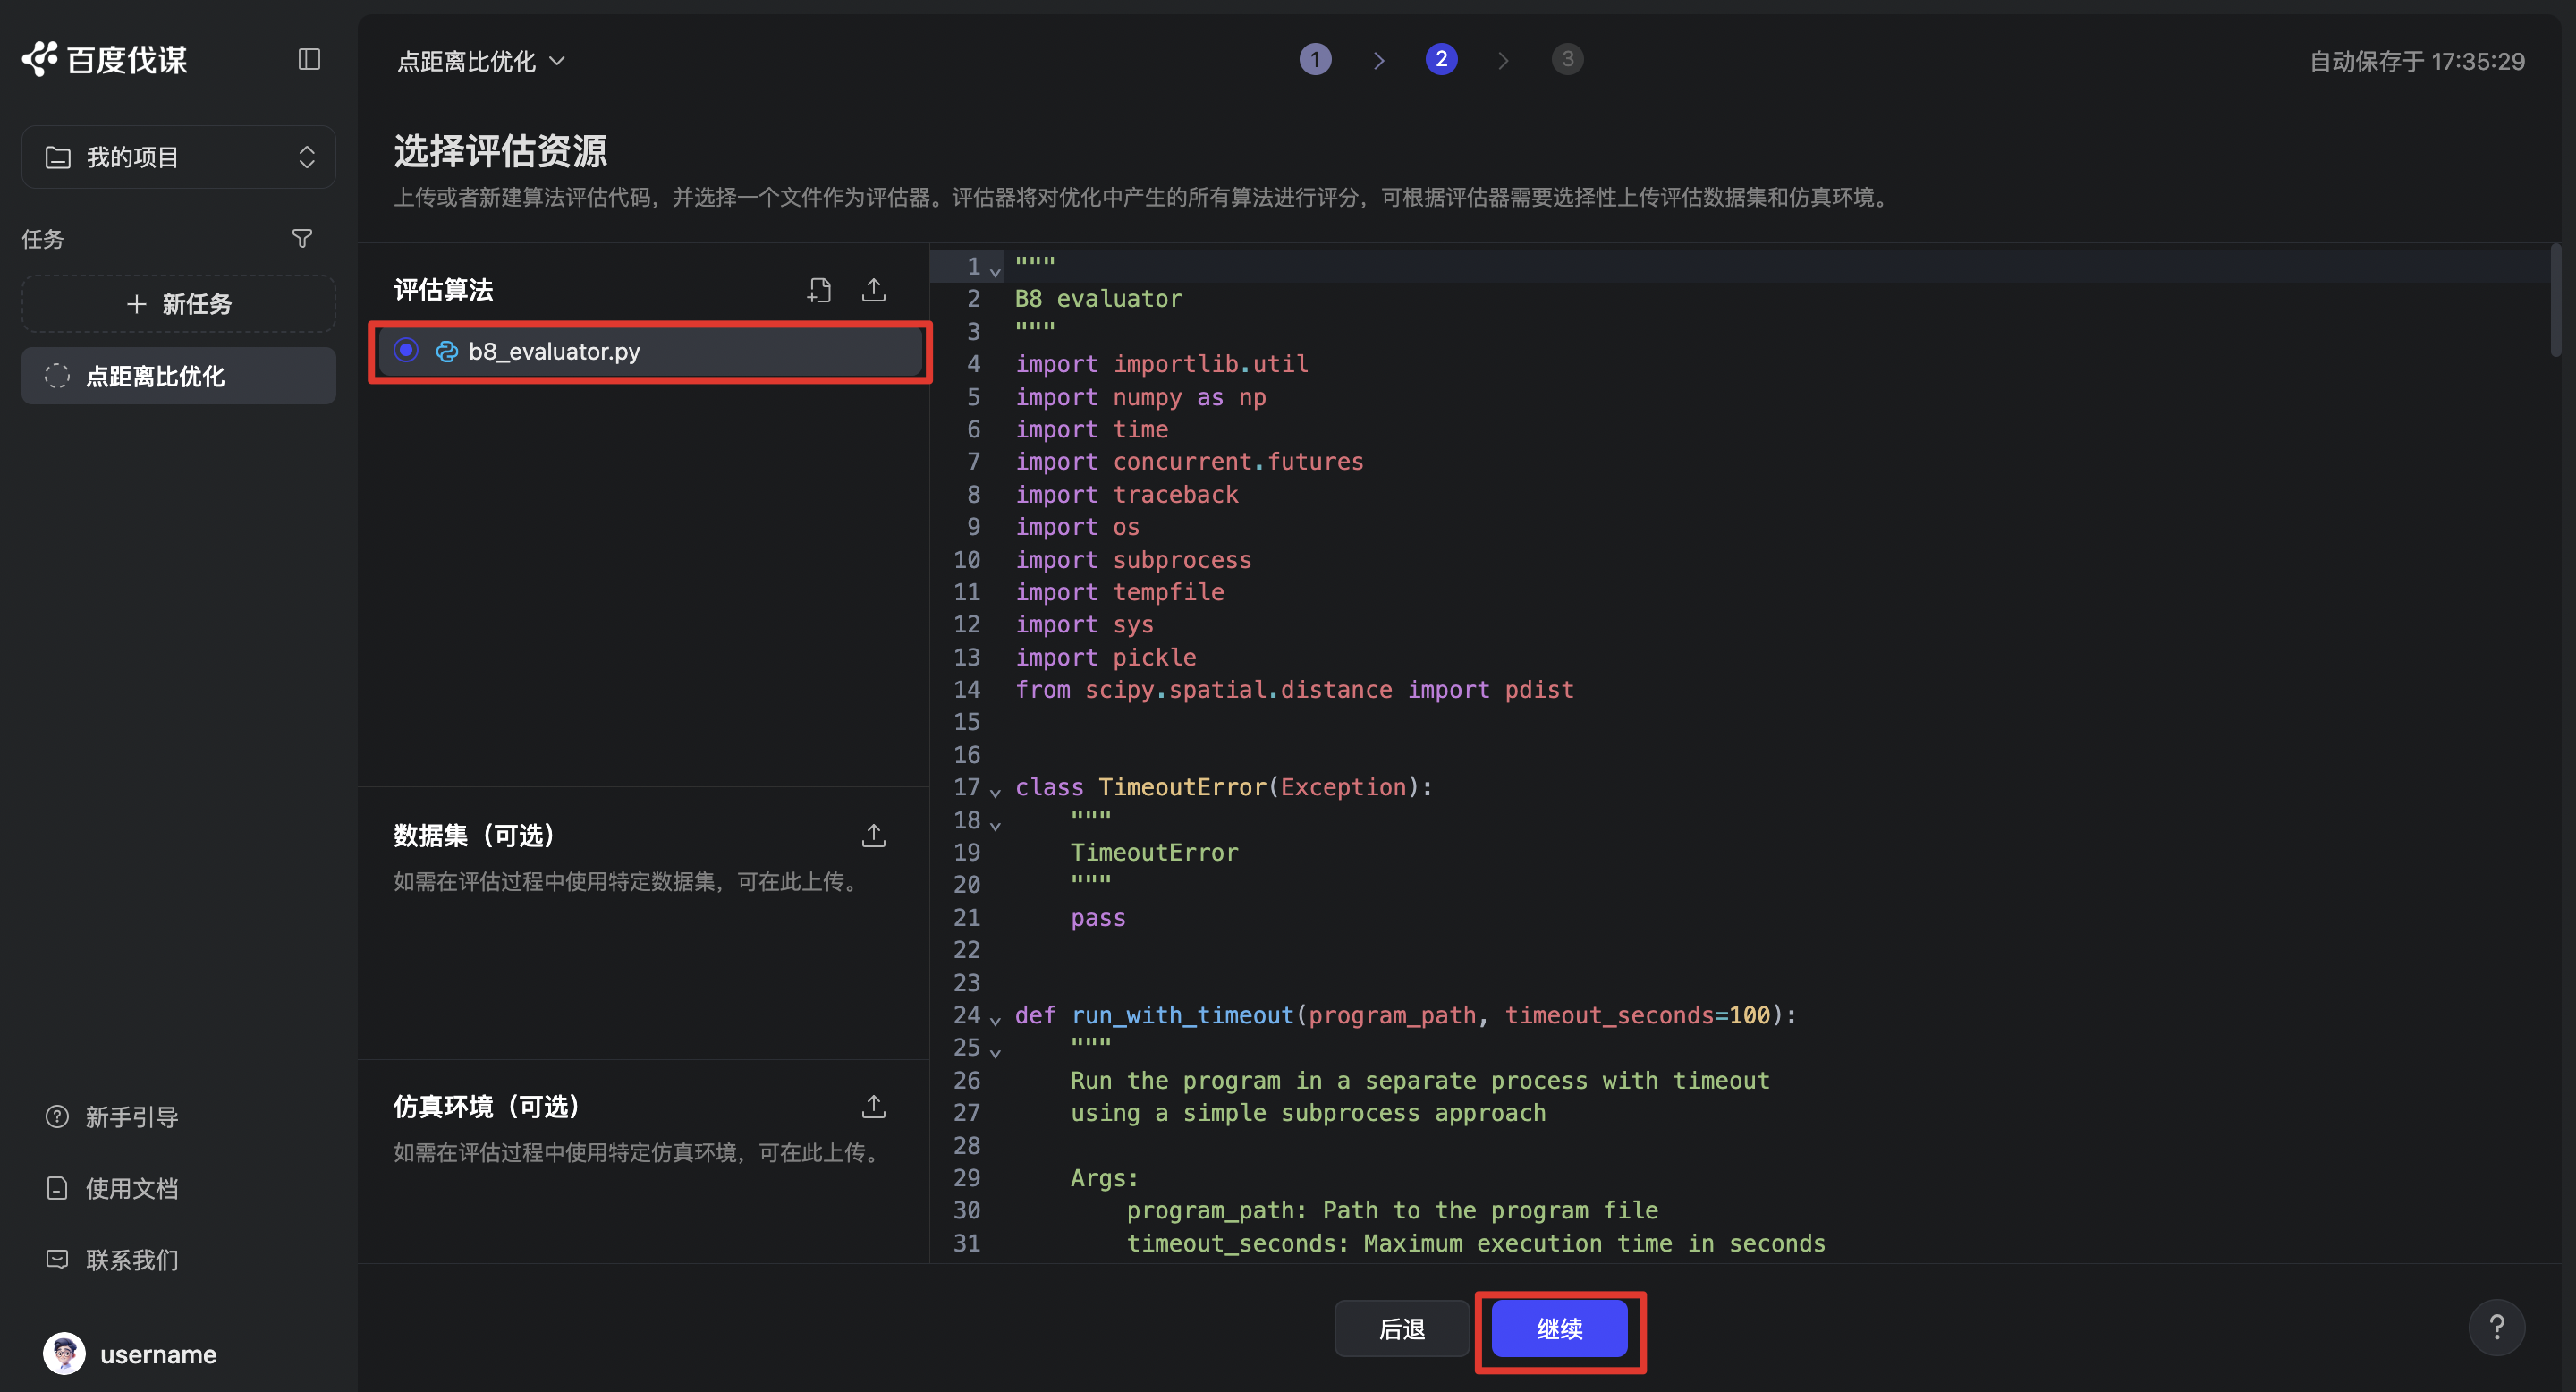Click the code editor vertical scrollbar

click(x=2555, y=300)
